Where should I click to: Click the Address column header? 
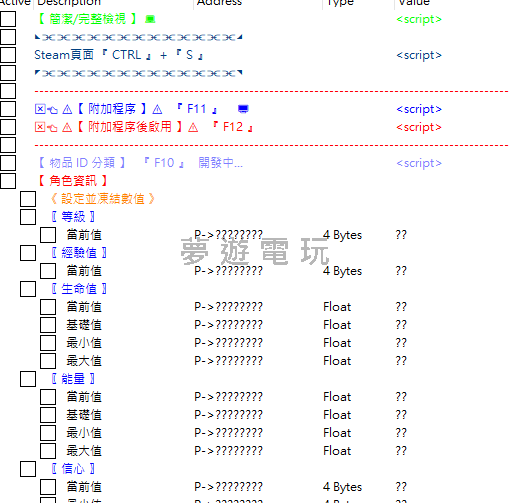coord(219,3)
